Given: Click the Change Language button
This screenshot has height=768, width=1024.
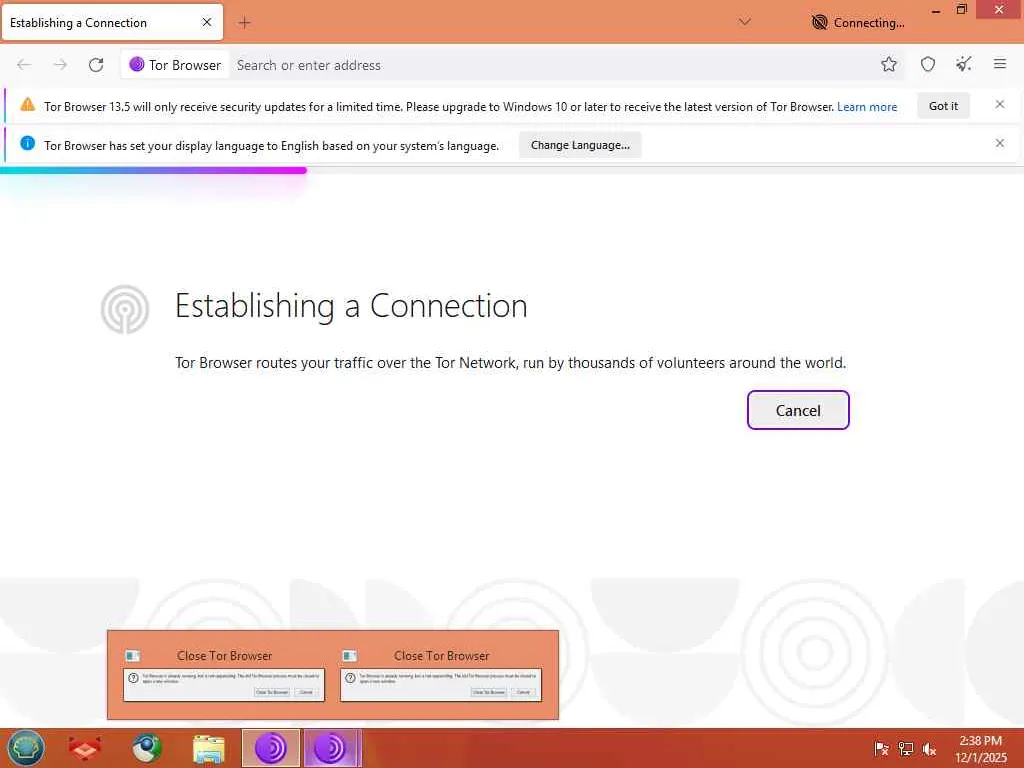Looking at the screenshot, I should [x=580, y=145].
